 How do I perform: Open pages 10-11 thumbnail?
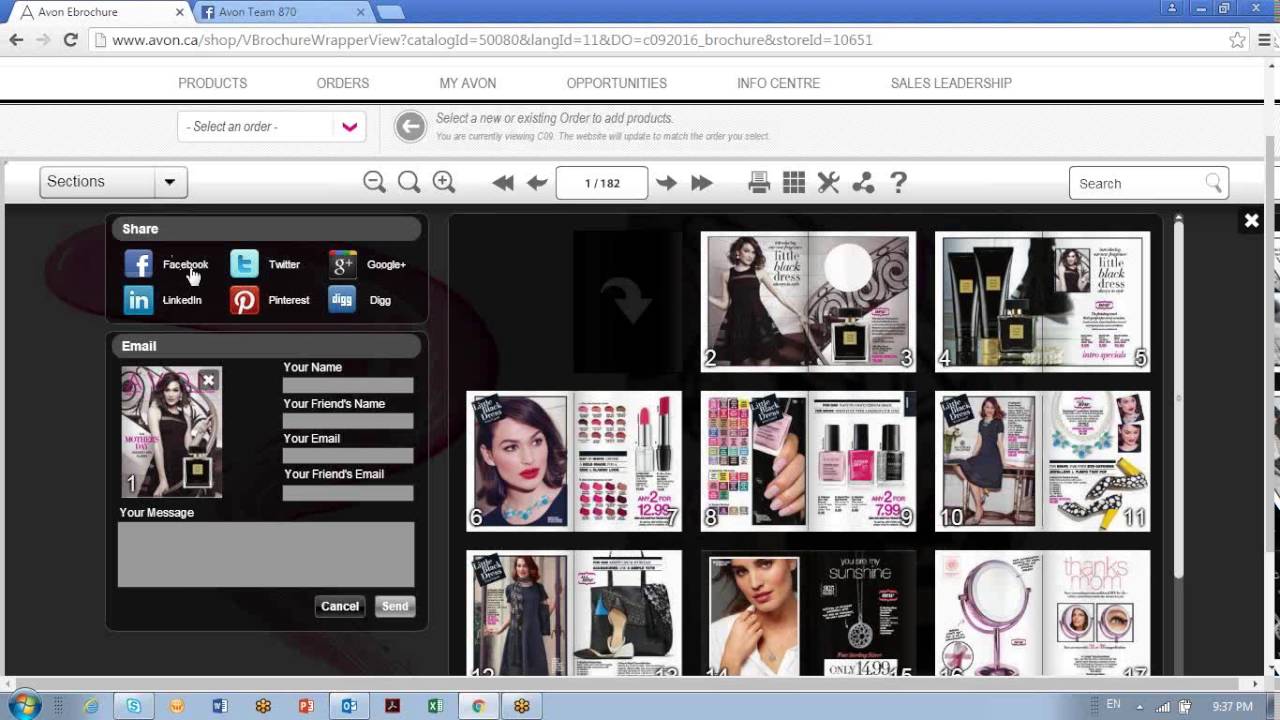1042,461
